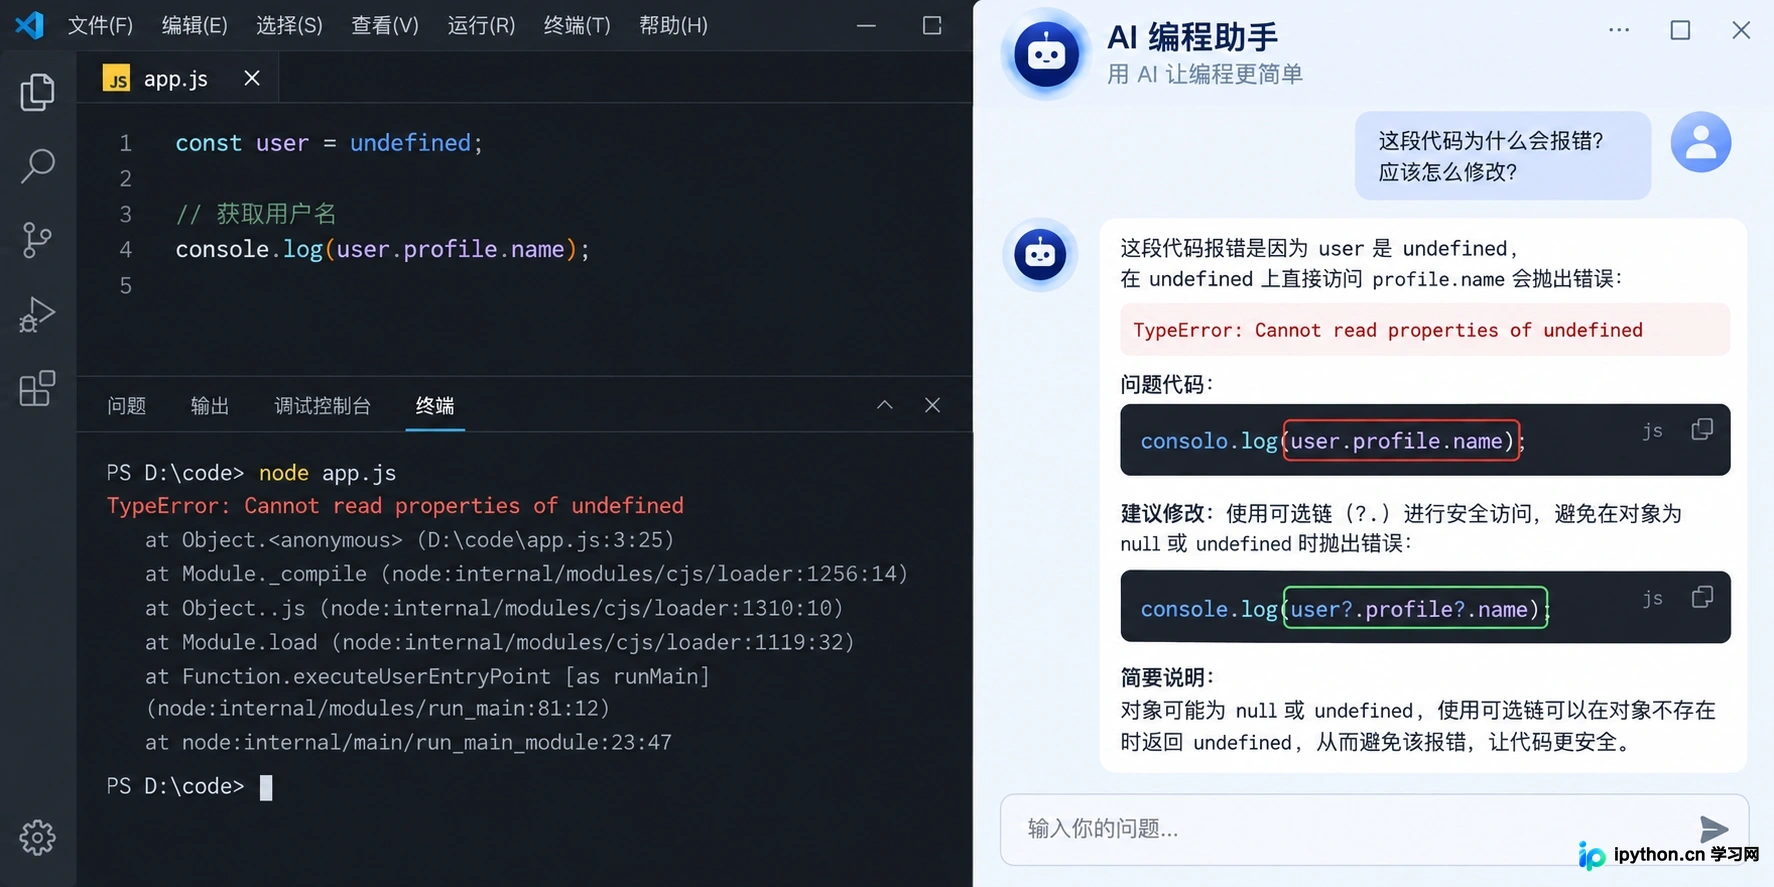Open Source Control branch icon
The image size is (1774, 887).
37,240
